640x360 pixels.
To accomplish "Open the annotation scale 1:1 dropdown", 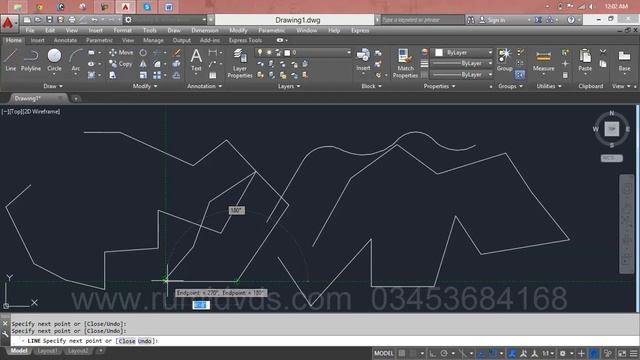I will tap(548, 353).
